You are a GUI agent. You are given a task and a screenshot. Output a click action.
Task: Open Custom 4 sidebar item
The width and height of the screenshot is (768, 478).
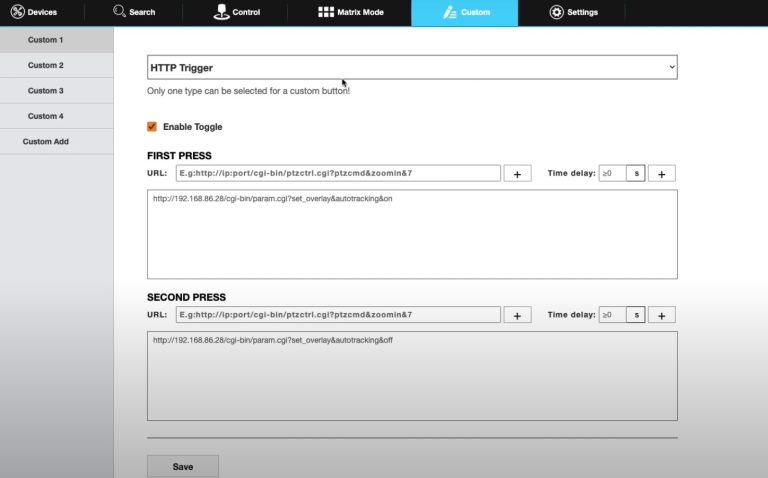click(x=46, y=116)
